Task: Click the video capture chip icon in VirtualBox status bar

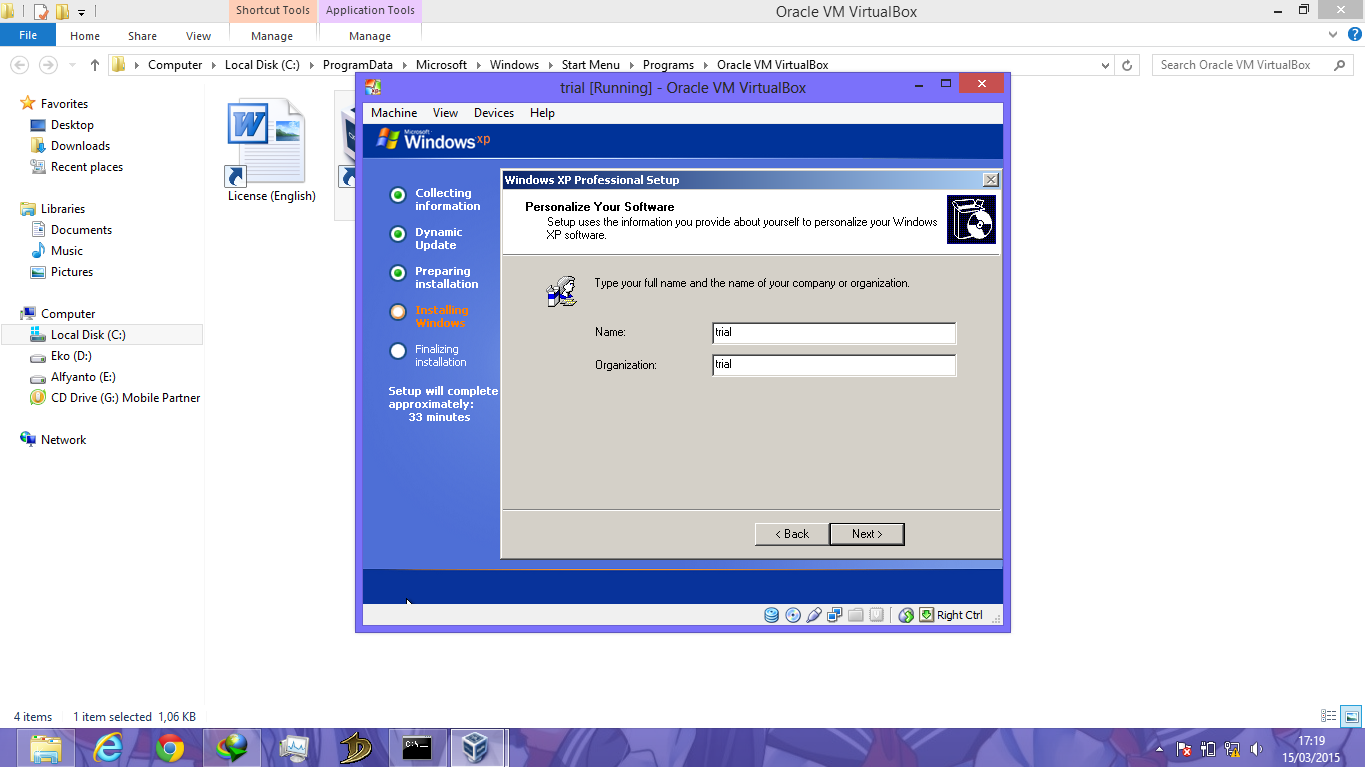Action: tap(876, 615)
